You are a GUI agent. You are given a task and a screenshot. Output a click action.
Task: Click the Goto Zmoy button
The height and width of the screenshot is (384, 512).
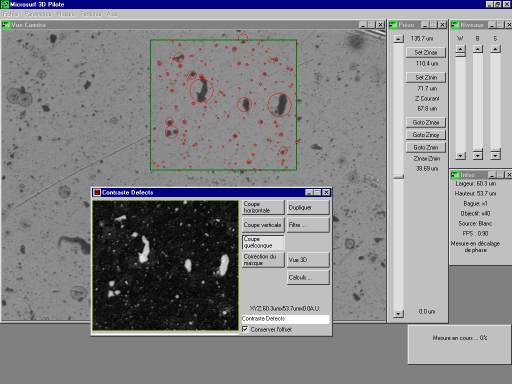[x=426, y=135]
